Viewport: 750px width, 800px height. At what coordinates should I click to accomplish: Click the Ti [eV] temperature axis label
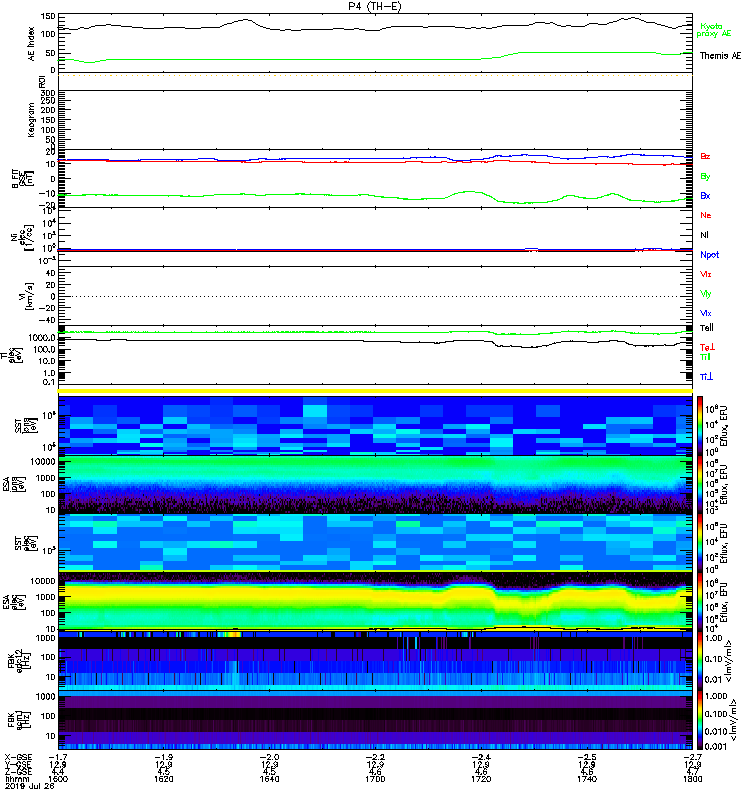pyautogui.click(x=13, y=355)
